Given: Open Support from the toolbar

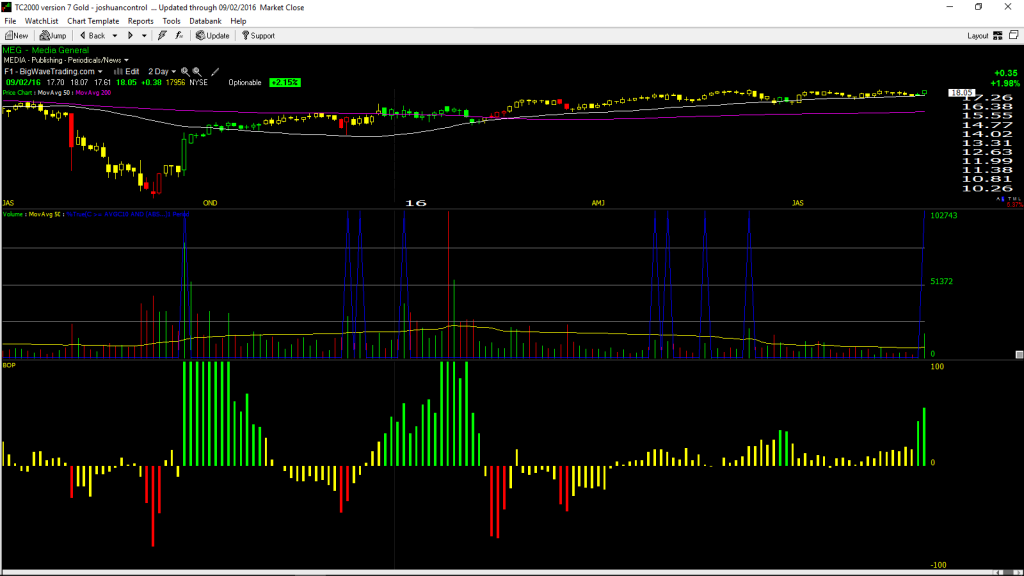Looking at the screenshot, I should [x=259, y=36].
